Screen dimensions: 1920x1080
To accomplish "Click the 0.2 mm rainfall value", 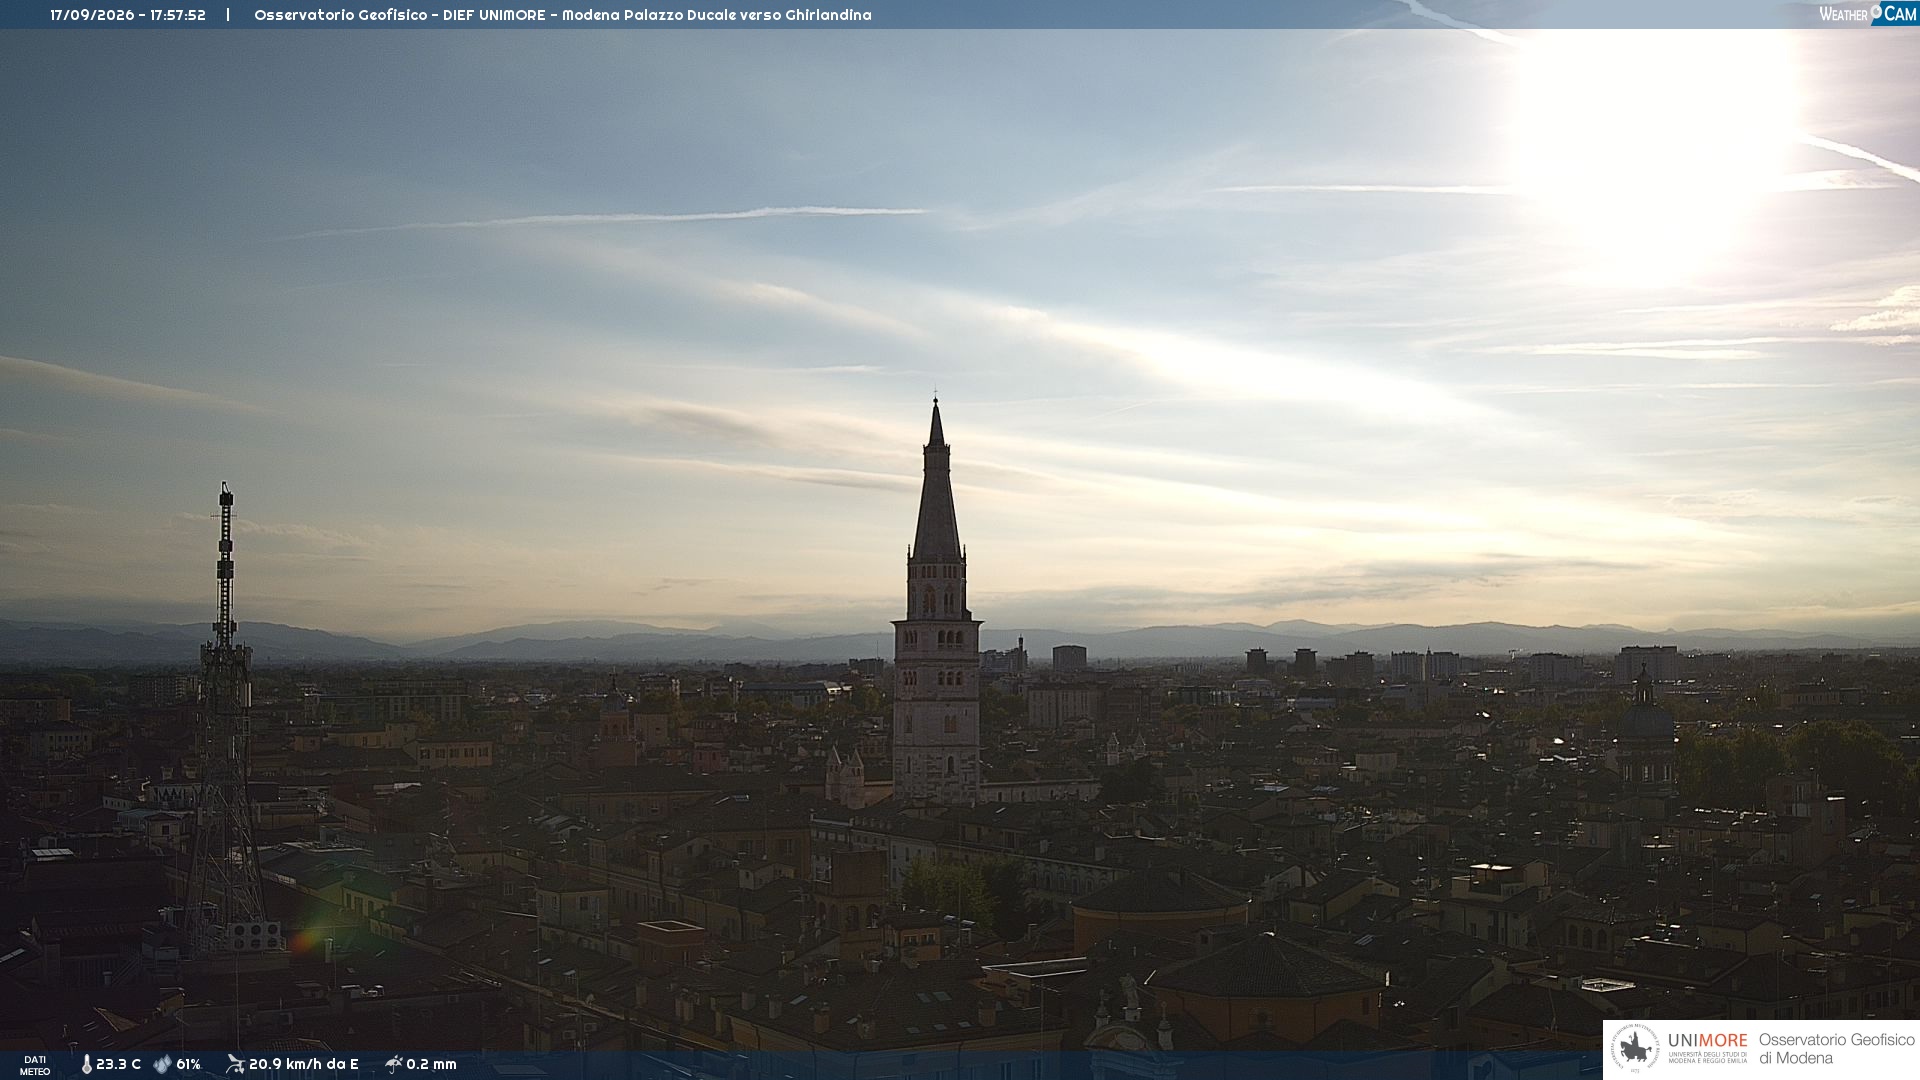I will tap(431, 1064).
